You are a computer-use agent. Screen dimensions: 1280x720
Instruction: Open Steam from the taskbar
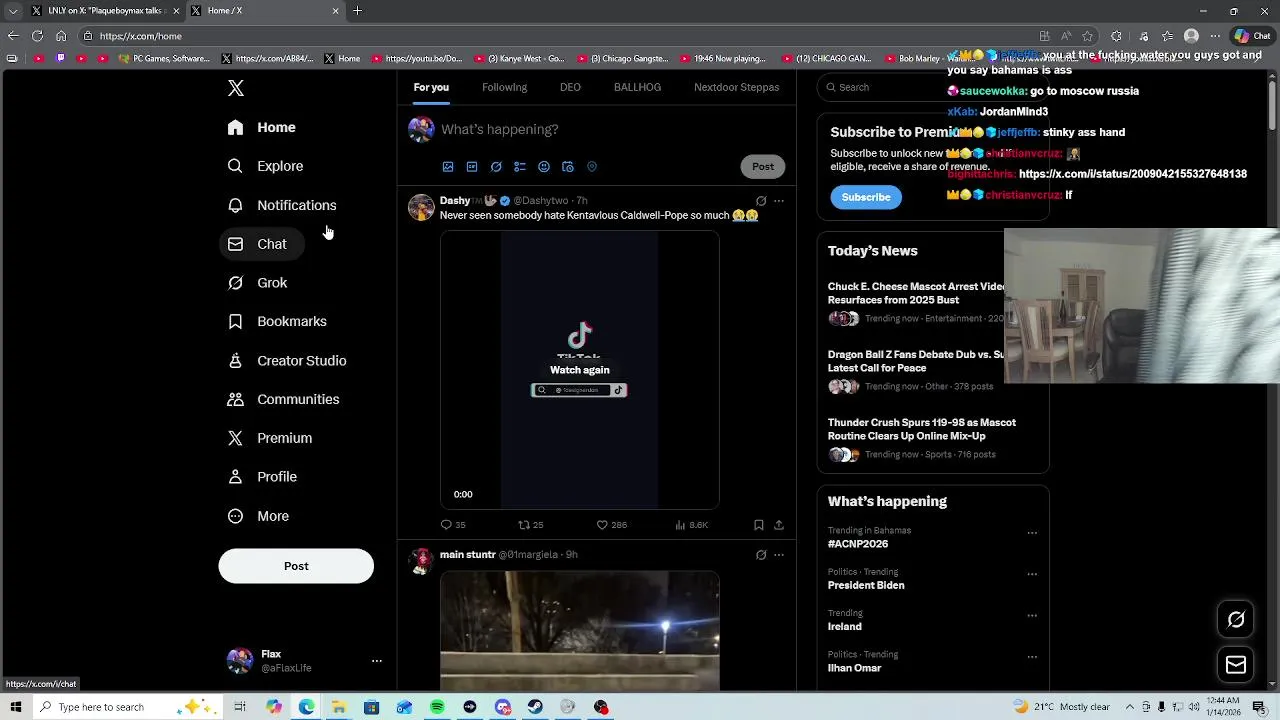click(x=535, y=707)
